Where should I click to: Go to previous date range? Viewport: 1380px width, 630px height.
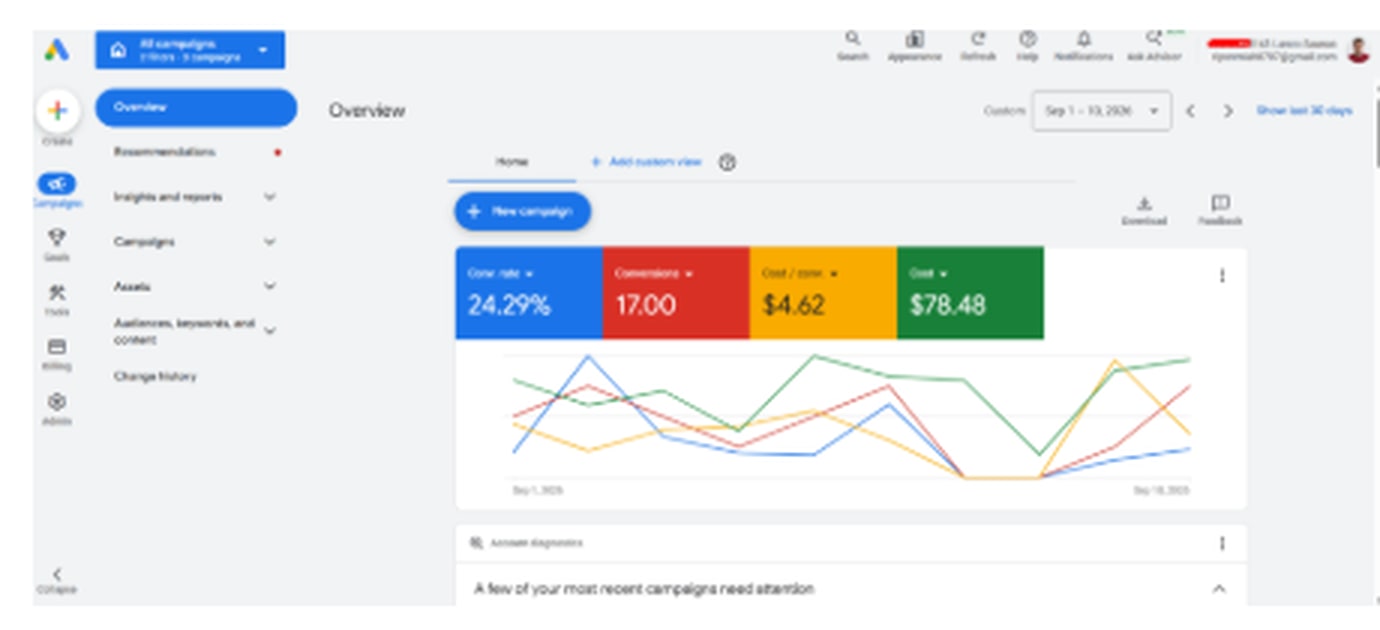tap(1190, 111)
